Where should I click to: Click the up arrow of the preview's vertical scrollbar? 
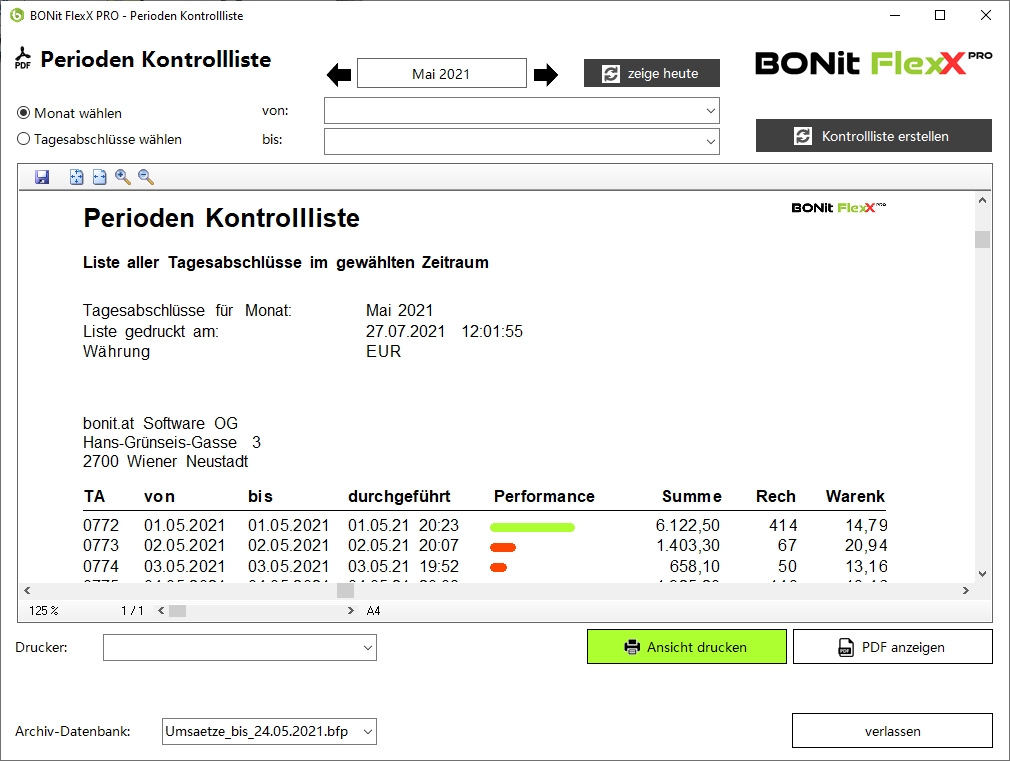(982, 200)
